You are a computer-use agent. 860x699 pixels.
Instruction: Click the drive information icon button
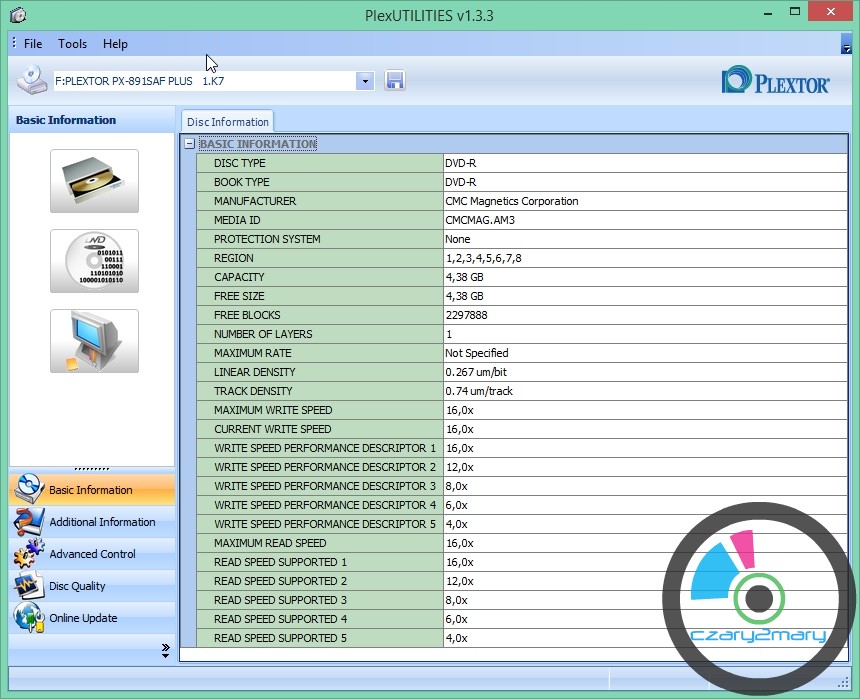tap(94, 181)
